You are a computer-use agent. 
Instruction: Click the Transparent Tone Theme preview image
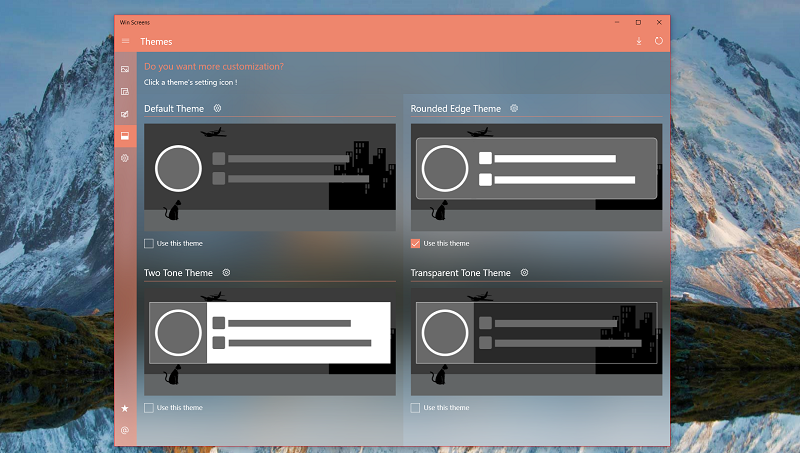point(536,342)
